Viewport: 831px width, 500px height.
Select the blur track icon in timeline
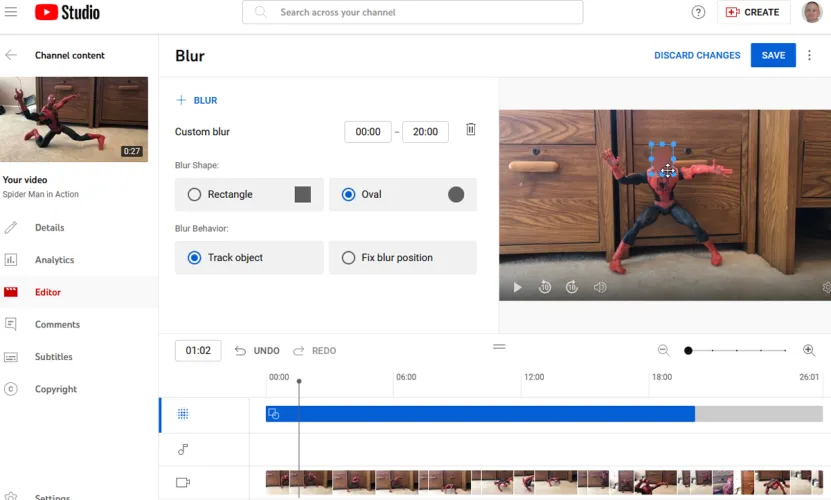coord(183,414)
